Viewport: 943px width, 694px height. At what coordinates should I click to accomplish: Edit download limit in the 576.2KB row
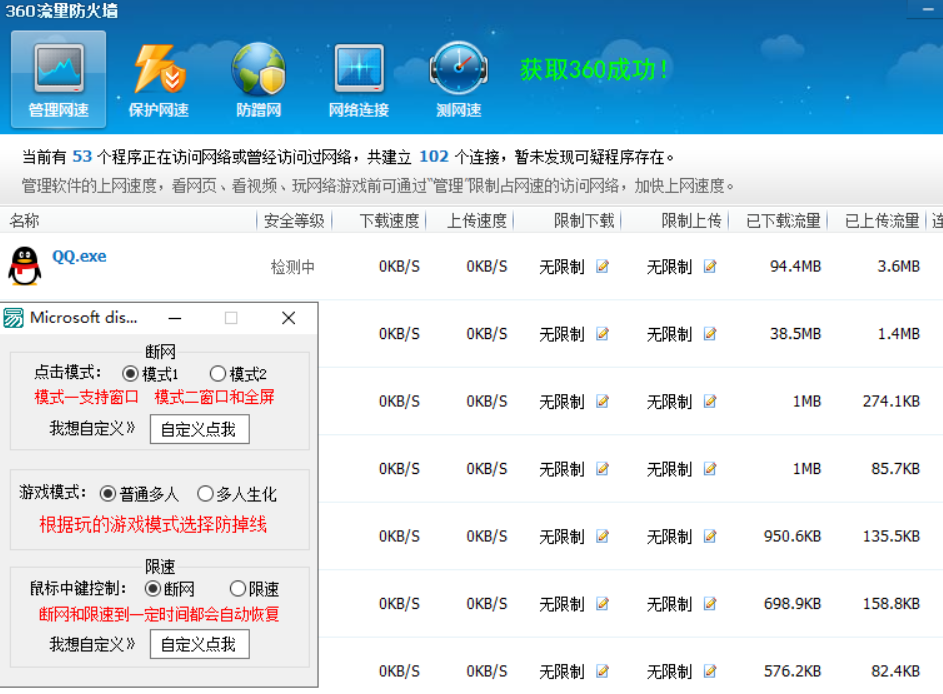(603, 671)
